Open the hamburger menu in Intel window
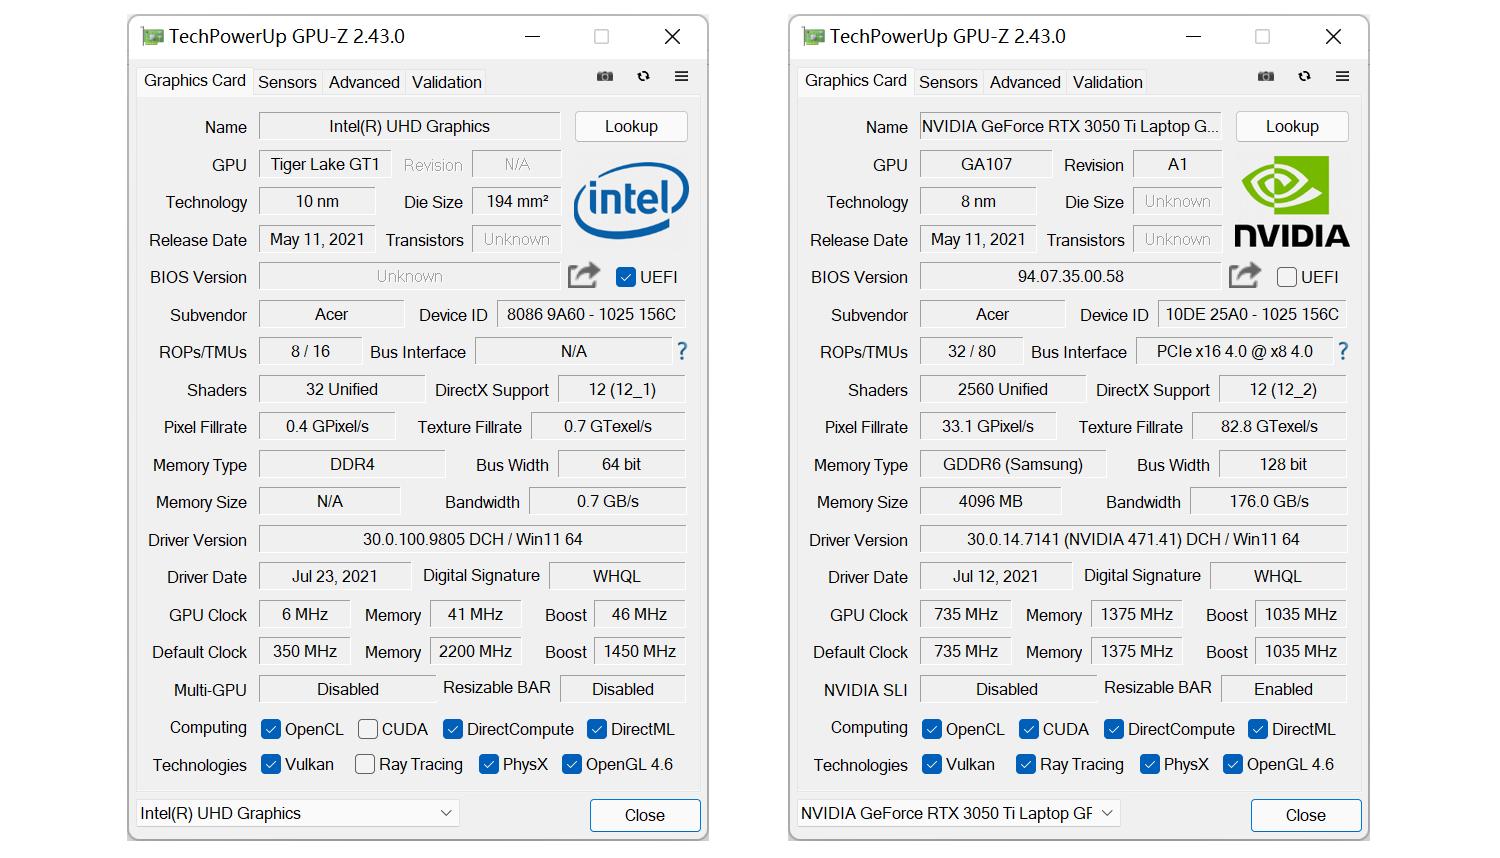This screenshot has height=858, width=1500. coord(681,77)
